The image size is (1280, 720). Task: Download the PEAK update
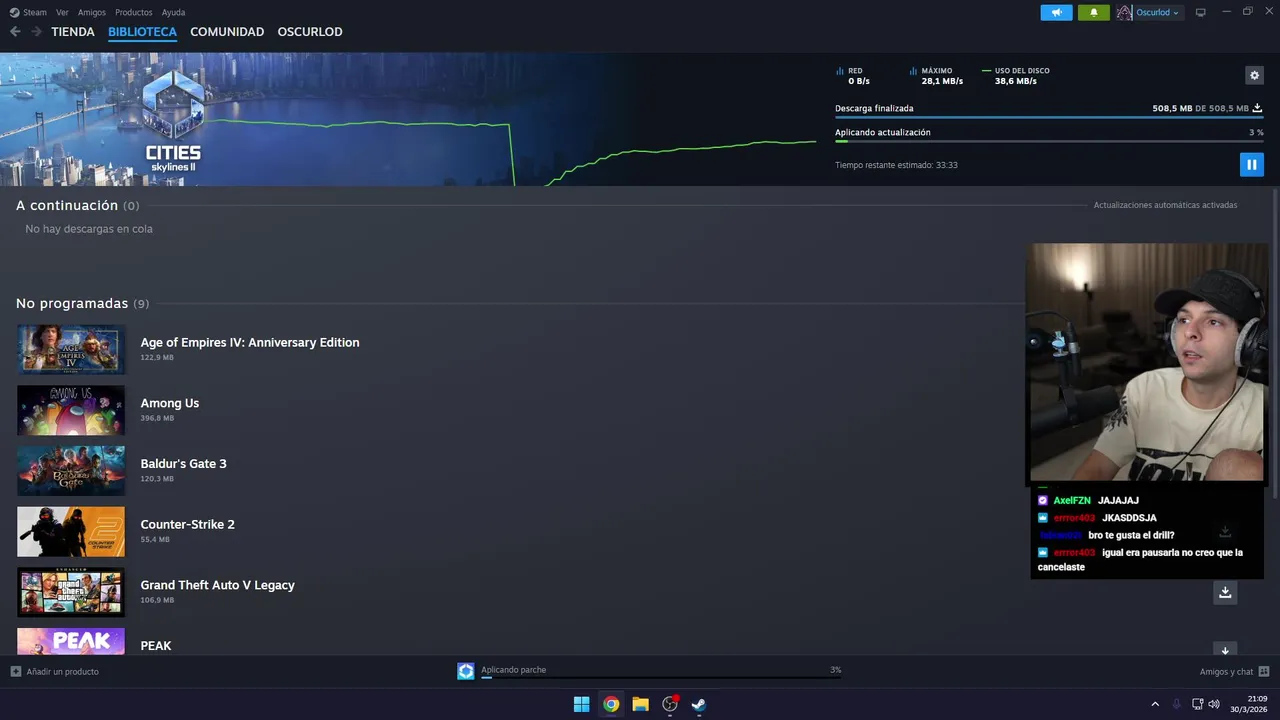pos(1225,649)
